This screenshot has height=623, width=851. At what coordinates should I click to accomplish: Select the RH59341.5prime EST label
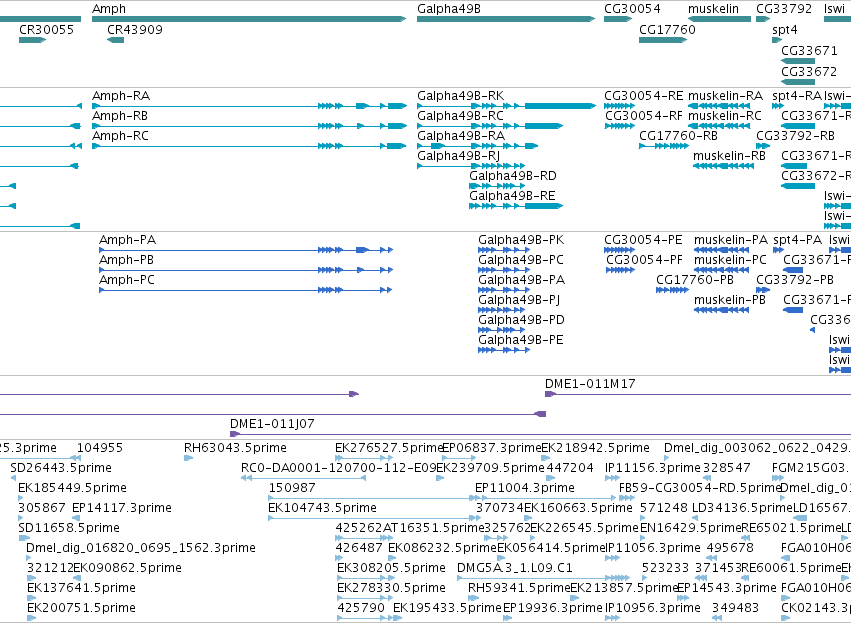click(x=519, y=588)
